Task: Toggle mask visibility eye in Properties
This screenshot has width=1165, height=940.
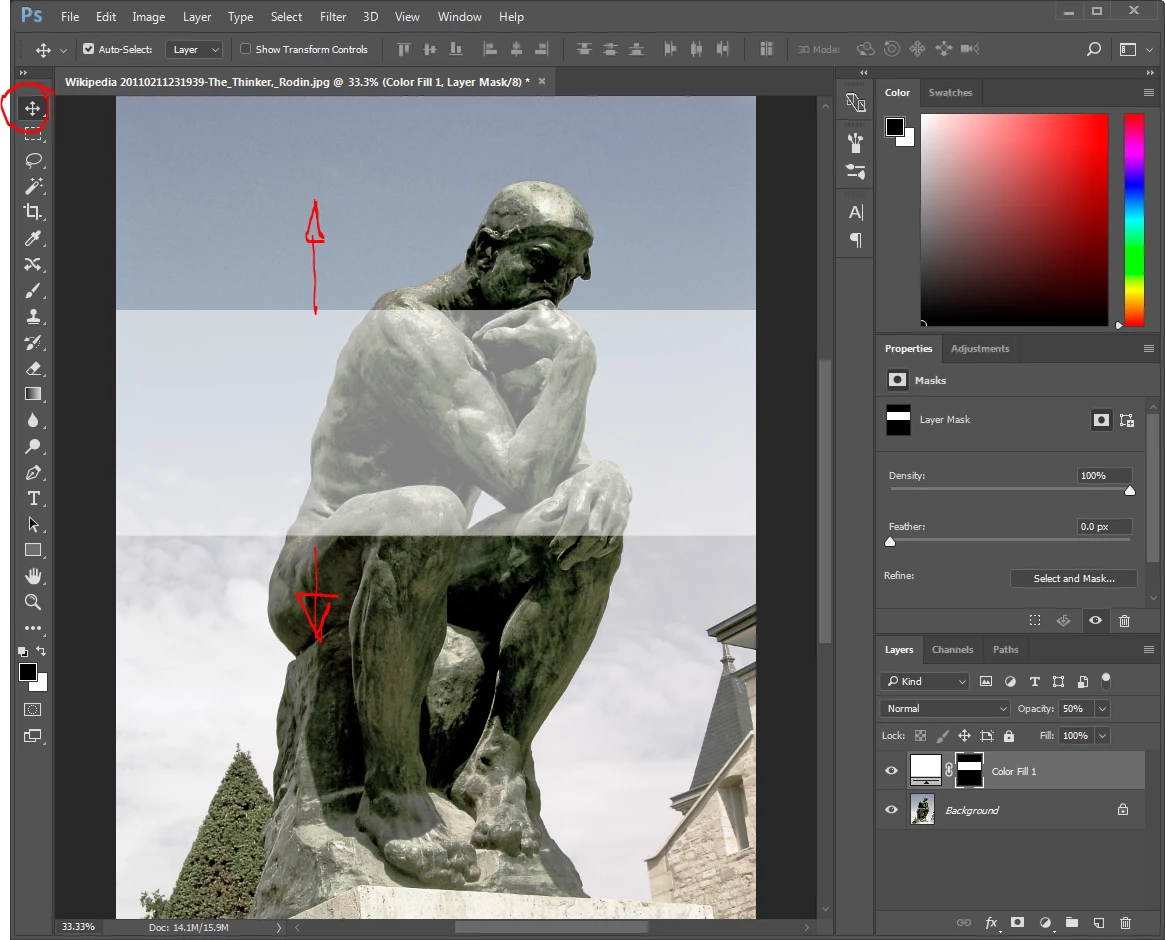Action: pos(1095,620)
